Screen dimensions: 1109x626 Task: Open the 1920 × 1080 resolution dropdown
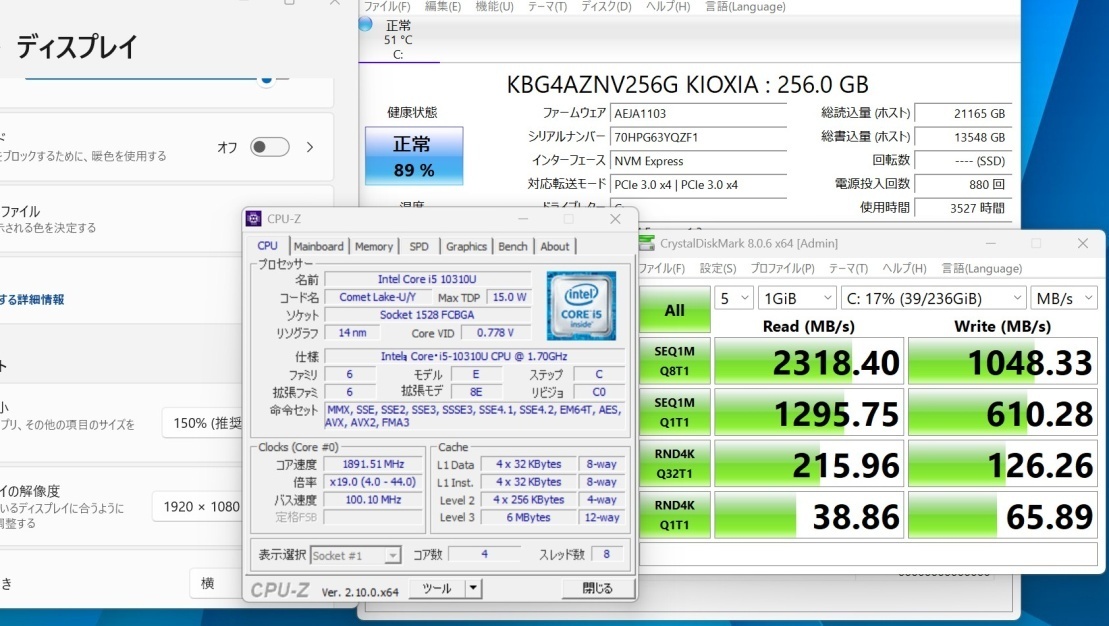pyautogui.click(x=197, y=506)
